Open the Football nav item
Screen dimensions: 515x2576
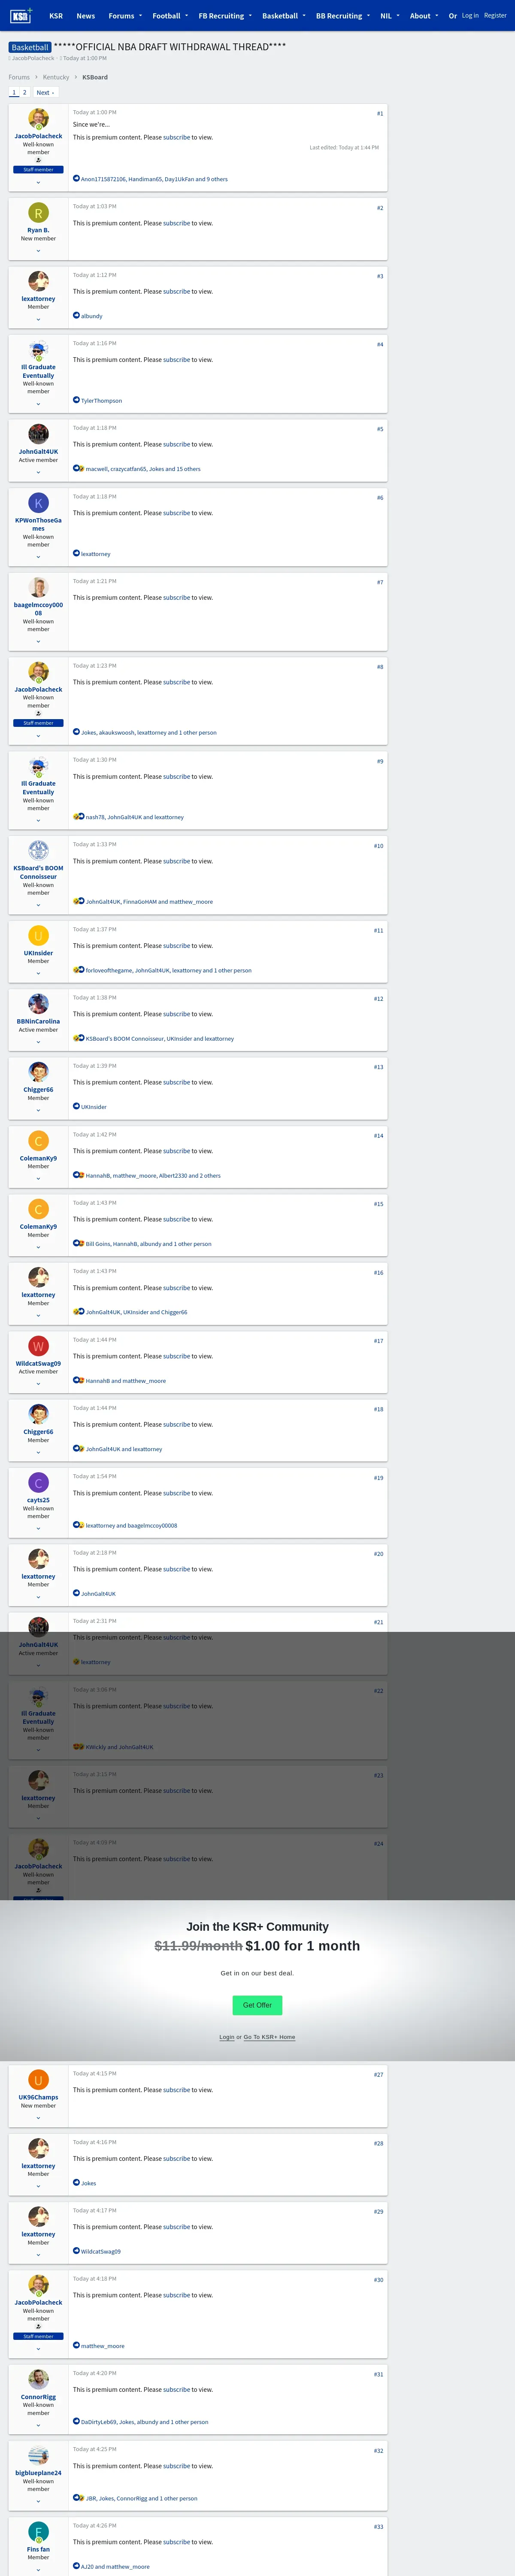tap(166, 16)
